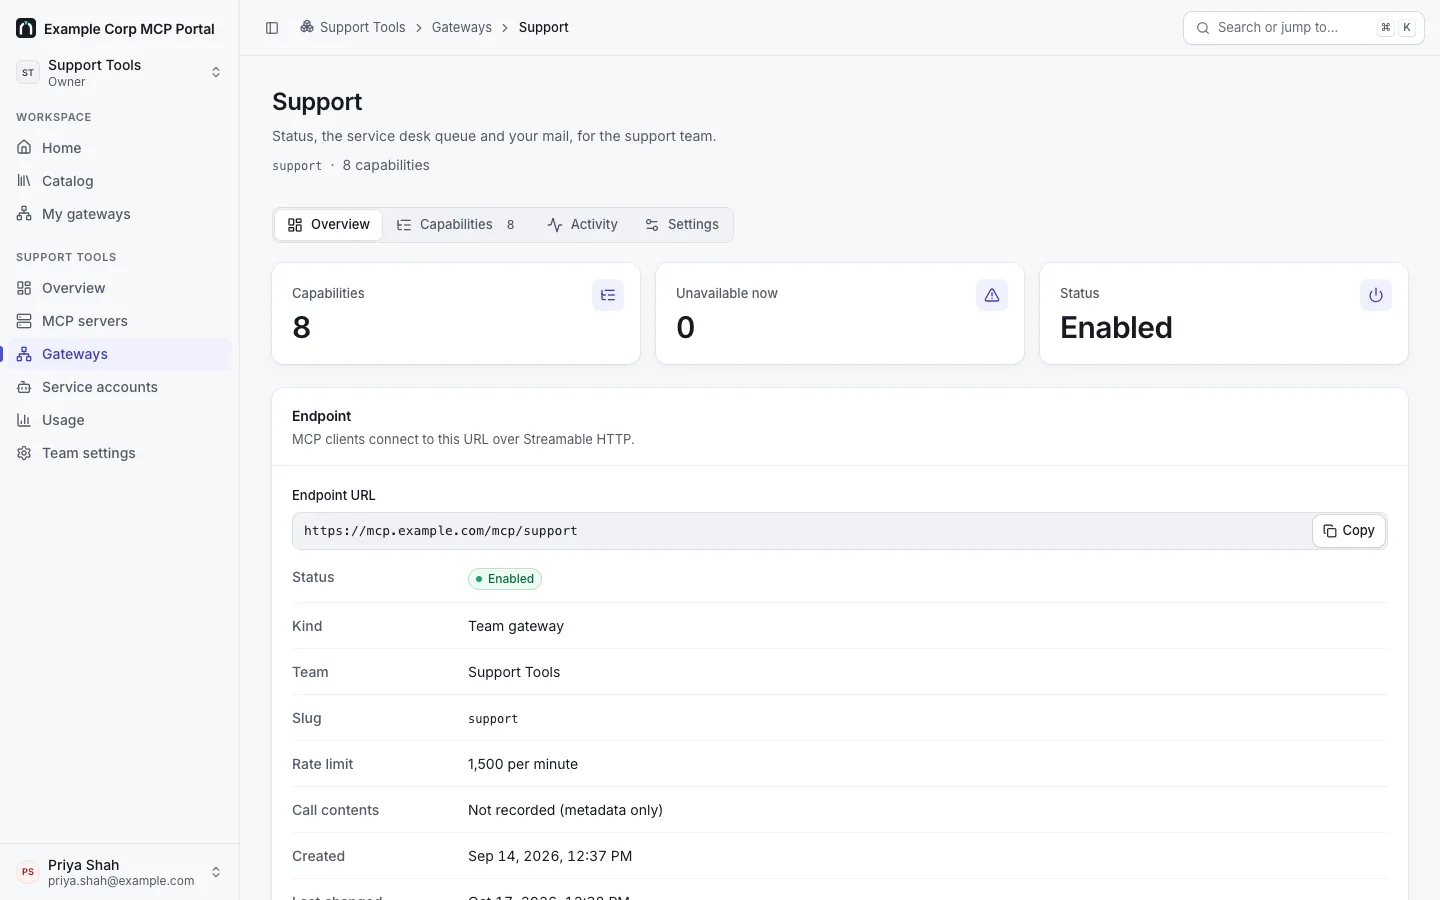
Task: Click the PS user avatar
Action: tap(28, 872)
